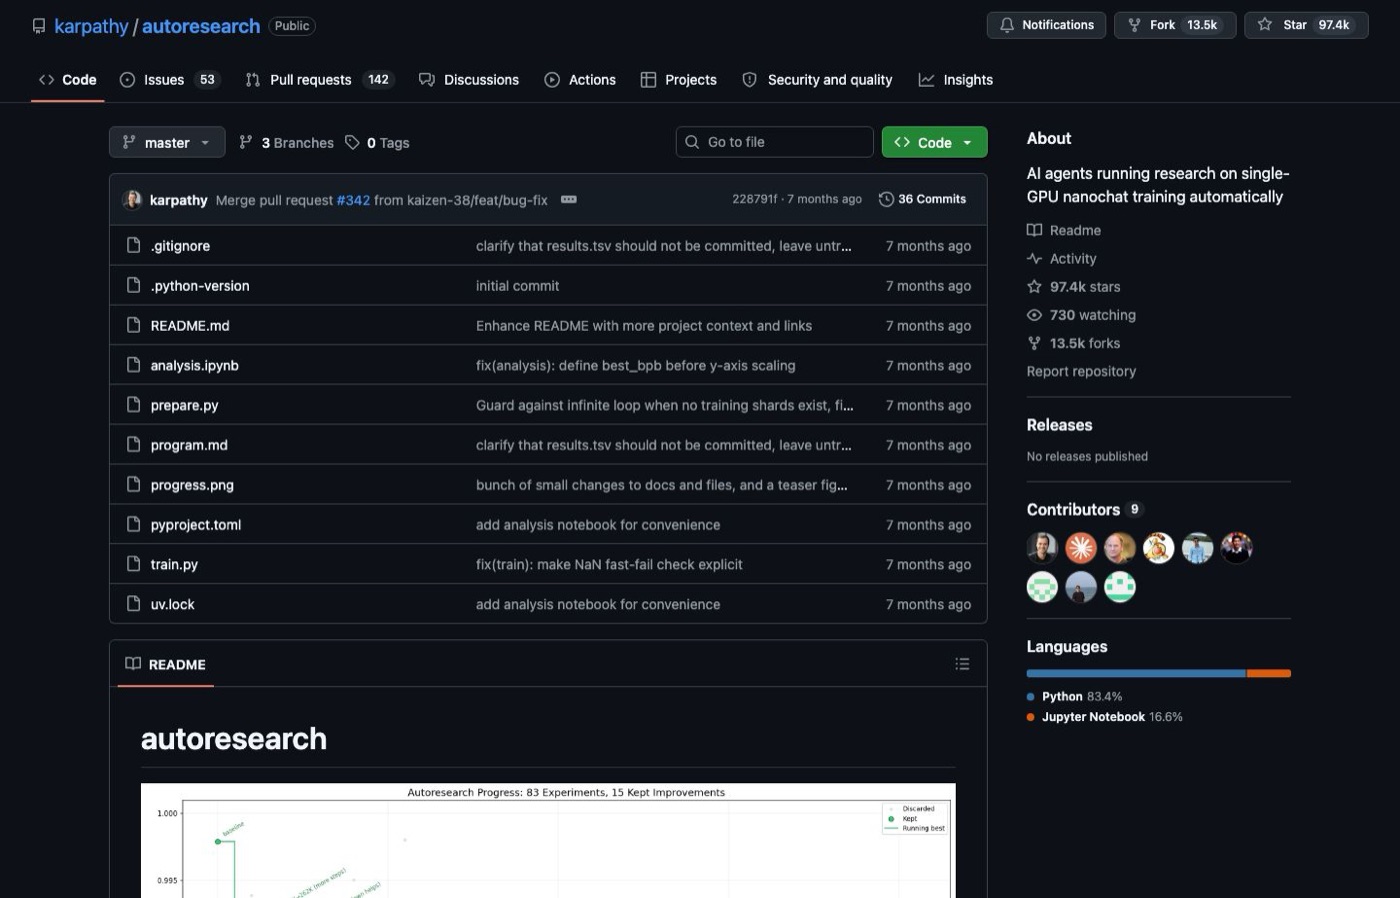Open the train.py file

pyautogui.click(x=174, y=565)
